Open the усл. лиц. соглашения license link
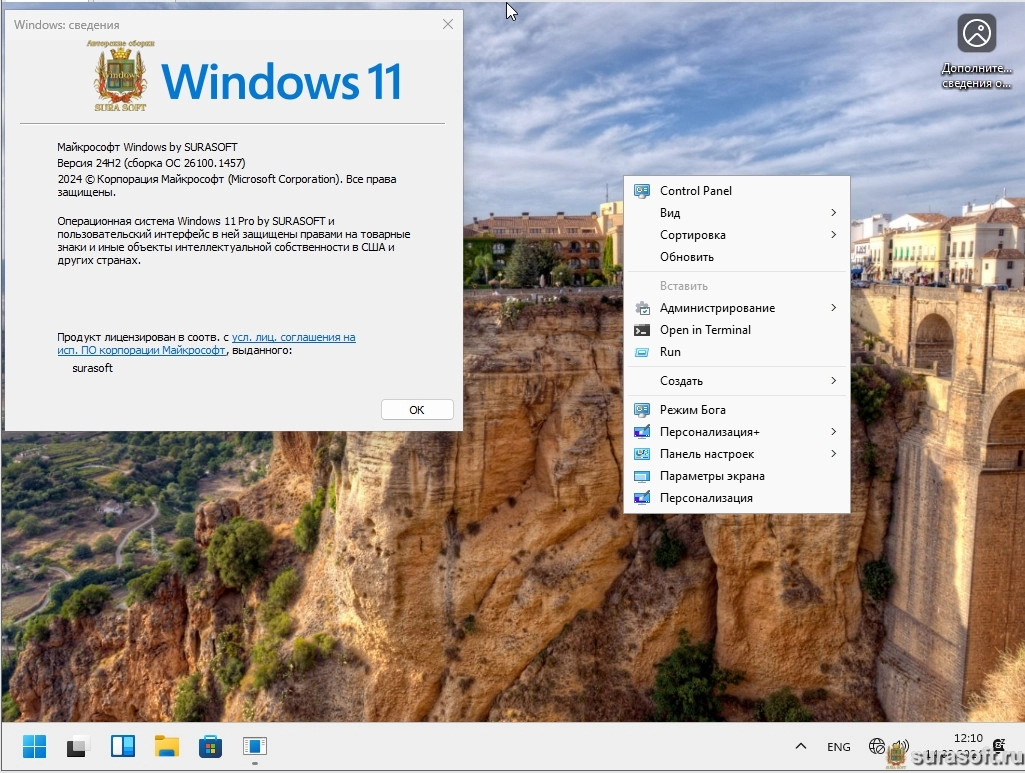The height and width of the screenshot is (773, 1025). [x=294, y=337]
